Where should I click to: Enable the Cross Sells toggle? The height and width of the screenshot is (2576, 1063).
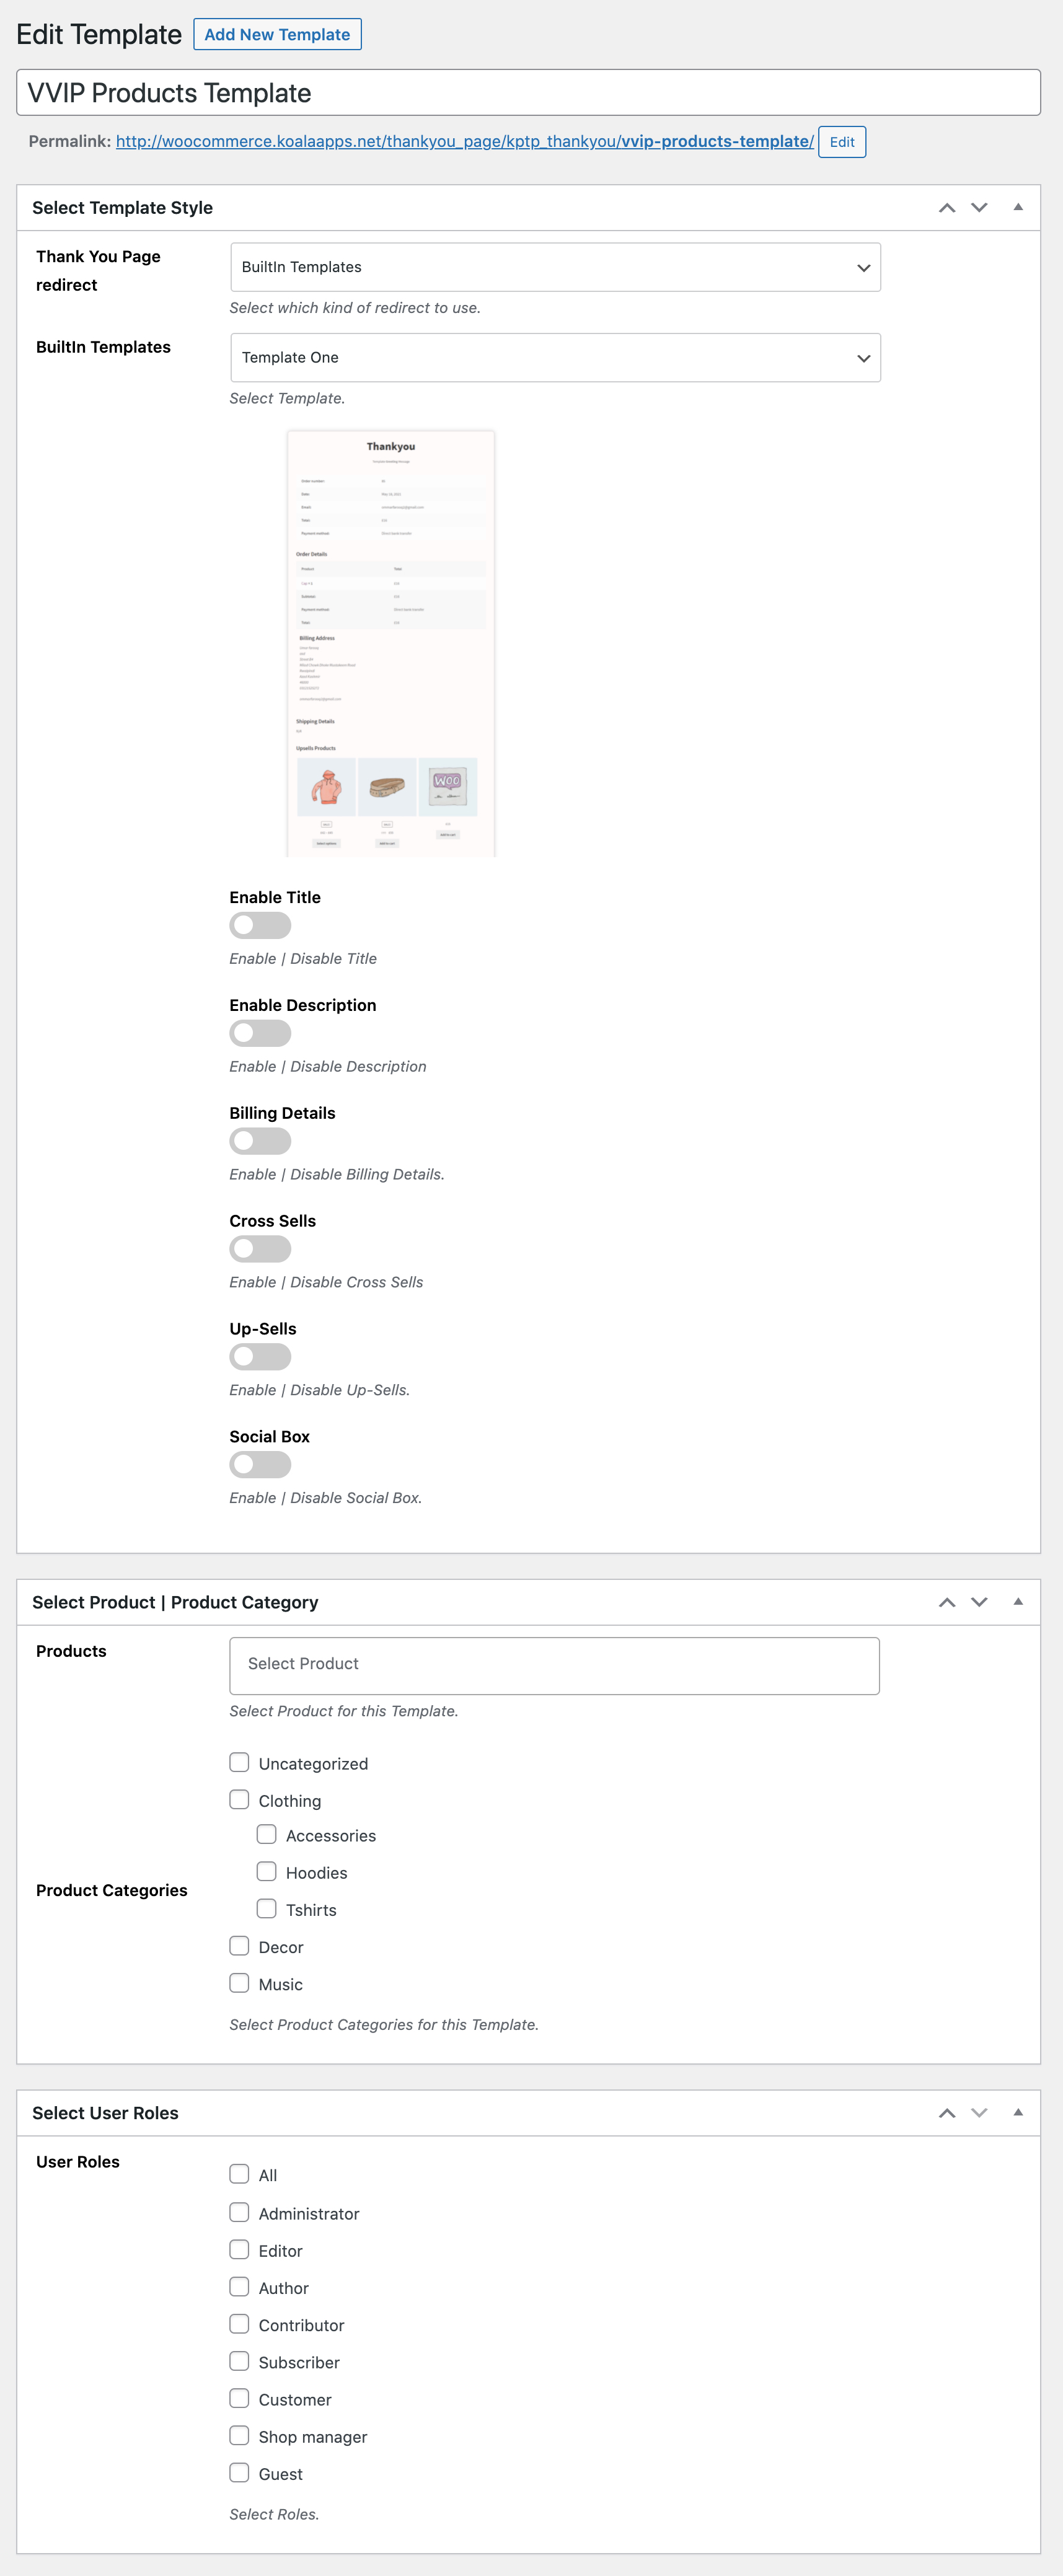pos(260,1249)
